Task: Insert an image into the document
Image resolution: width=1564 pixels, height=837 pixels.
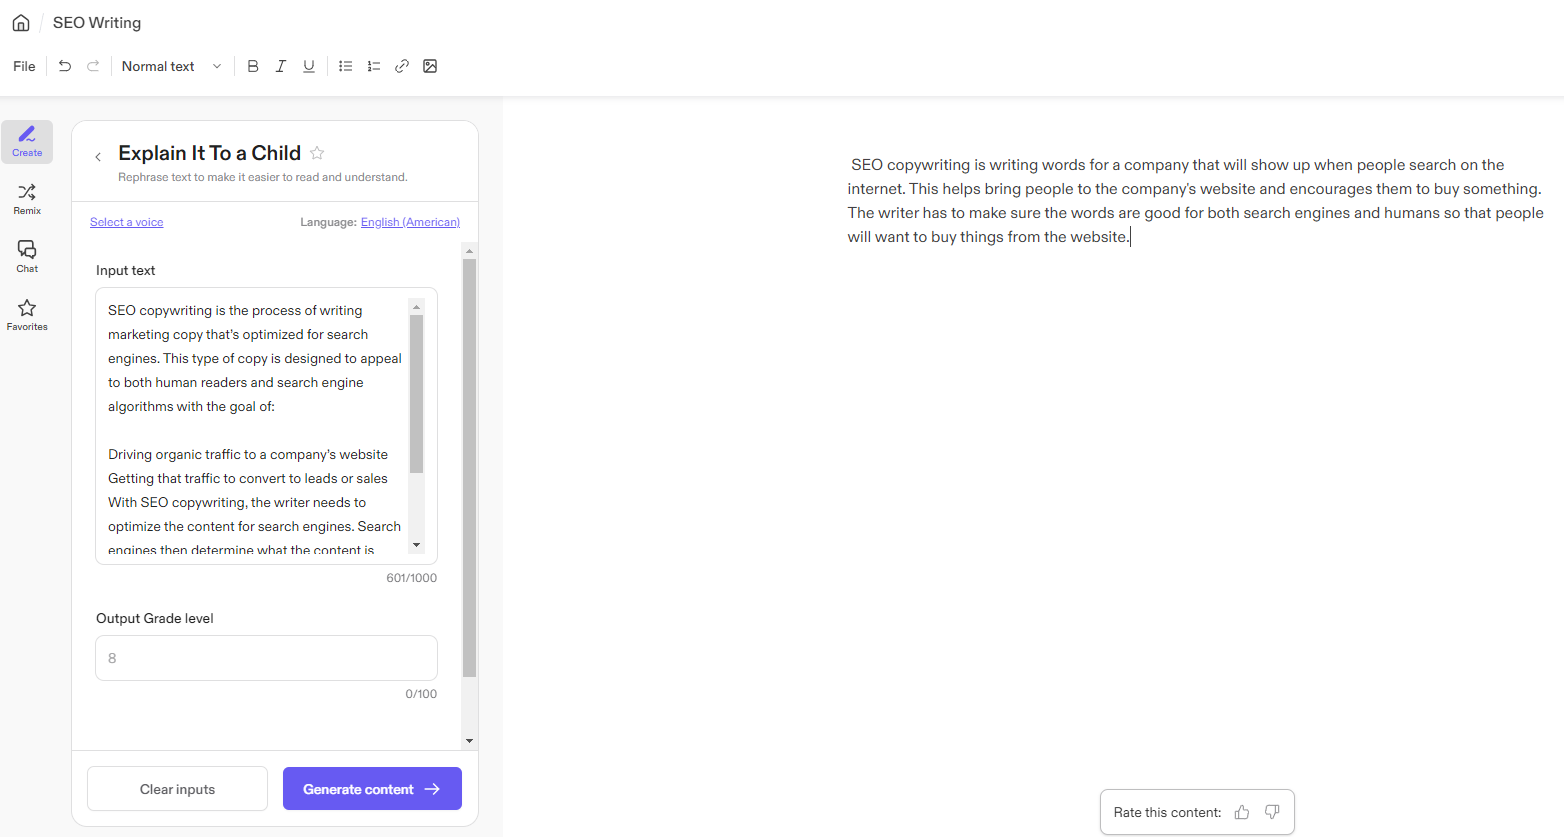Action: click(x=430, y=66)
